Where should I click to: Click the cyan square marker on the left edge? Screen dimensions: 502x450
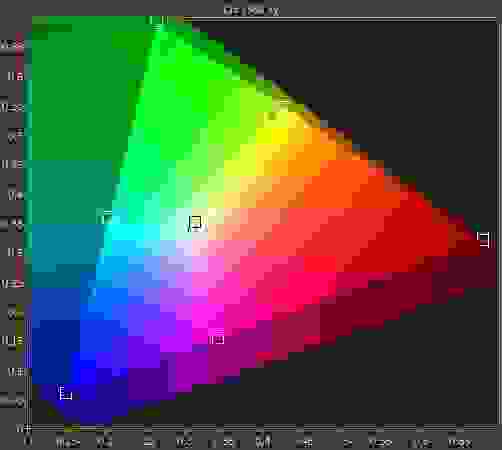point(105,217)
